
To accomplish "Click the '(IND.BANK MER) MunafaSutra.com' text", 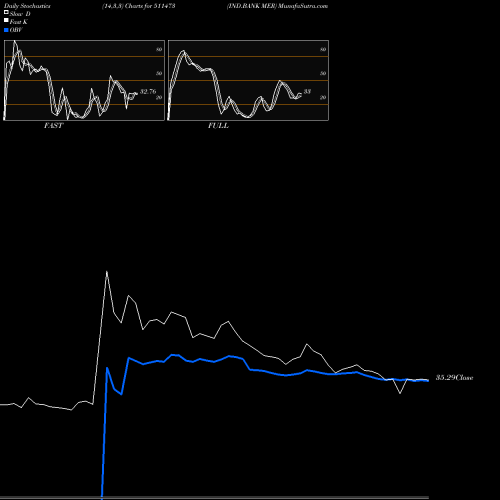I will pos(277,6).
